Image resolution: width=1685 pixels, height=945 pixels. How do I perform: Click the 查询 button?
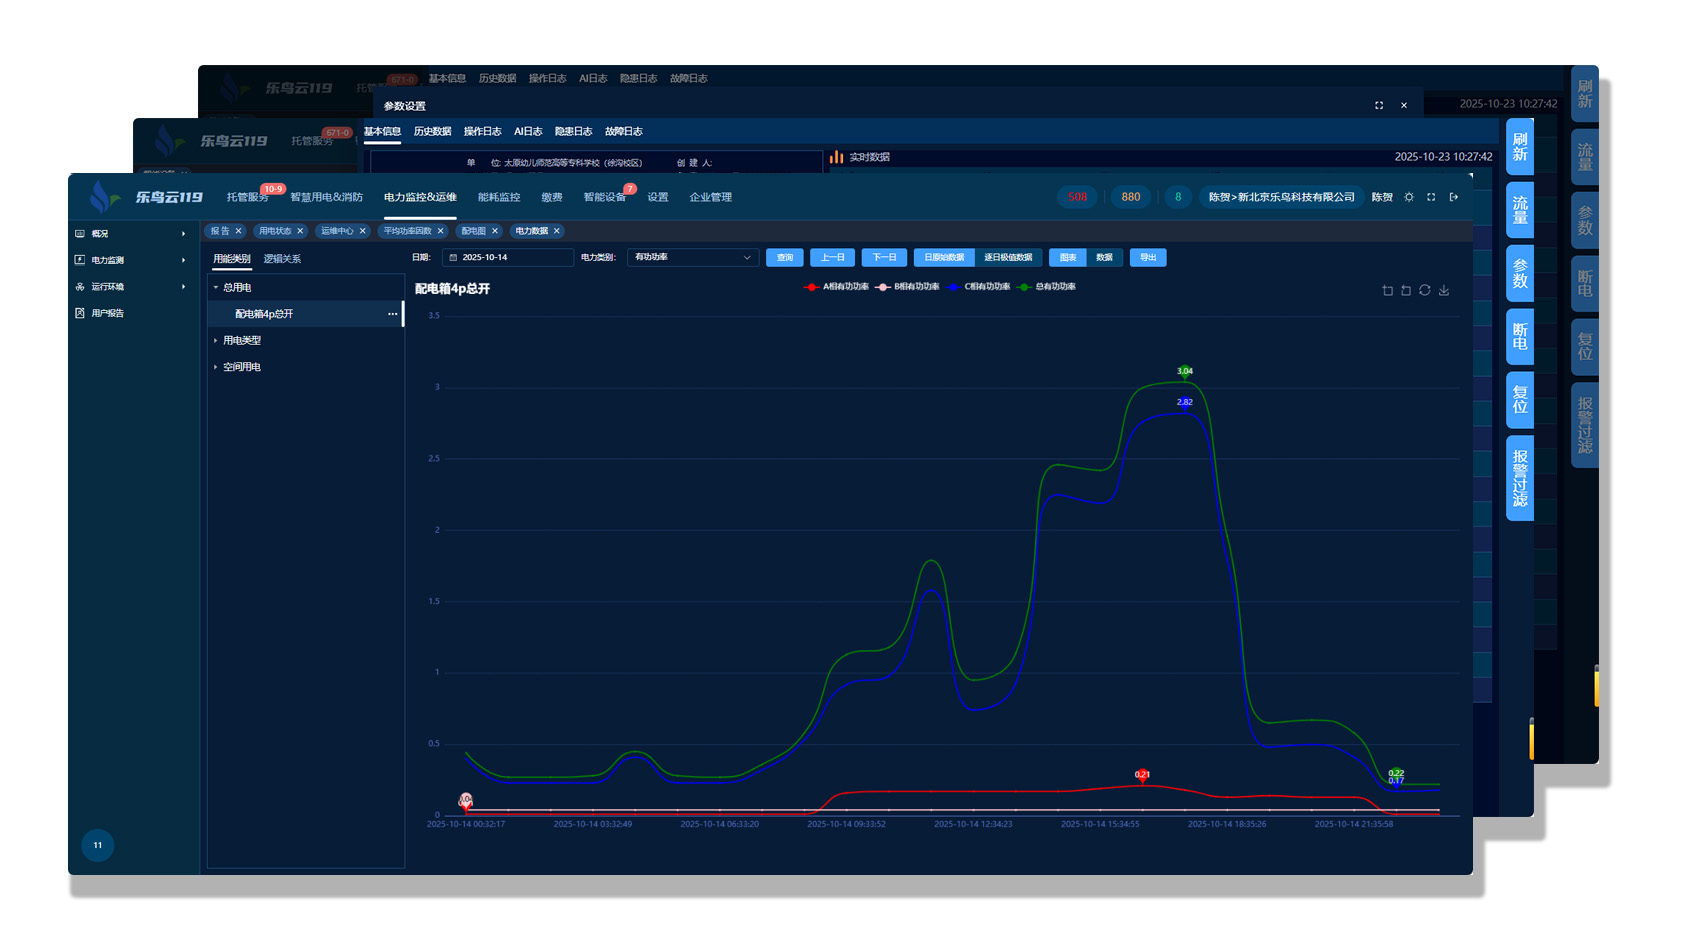pos(785,257)
